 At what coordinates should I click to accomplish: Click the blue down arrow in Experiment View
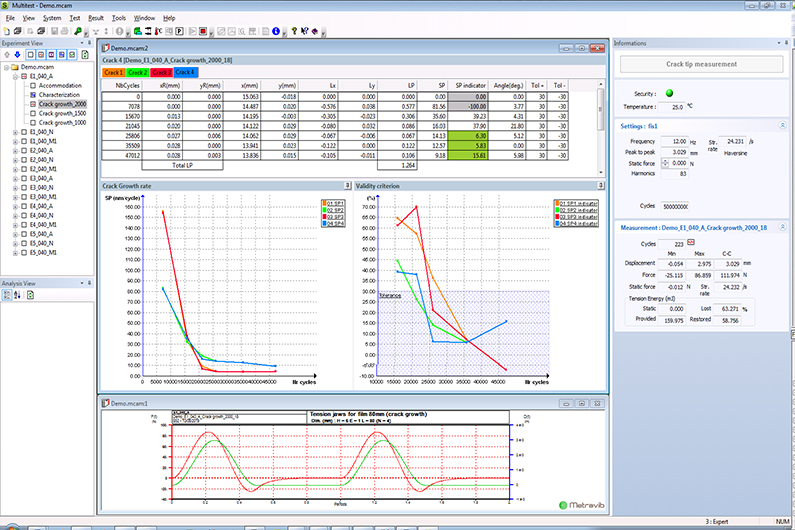coord(17,54)
